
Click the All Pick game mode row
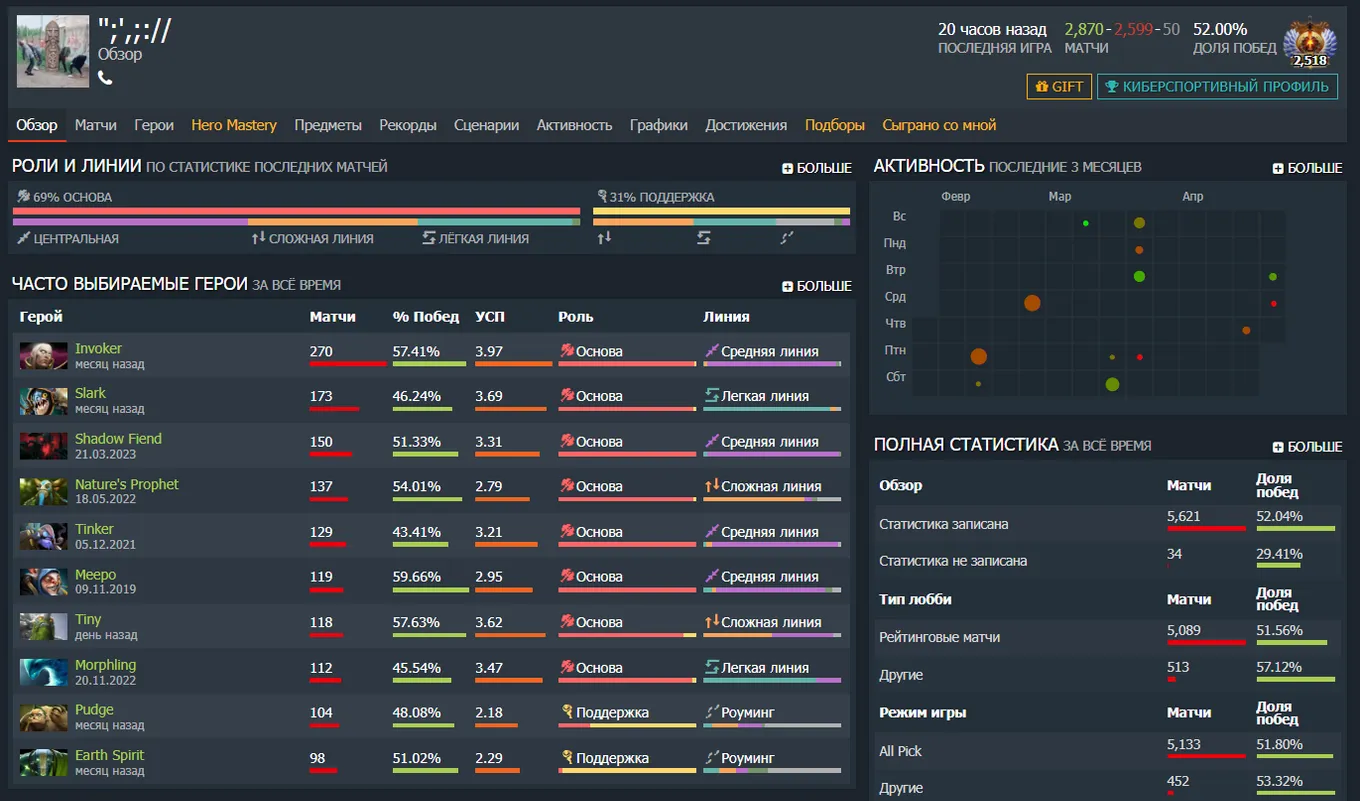1107,751
